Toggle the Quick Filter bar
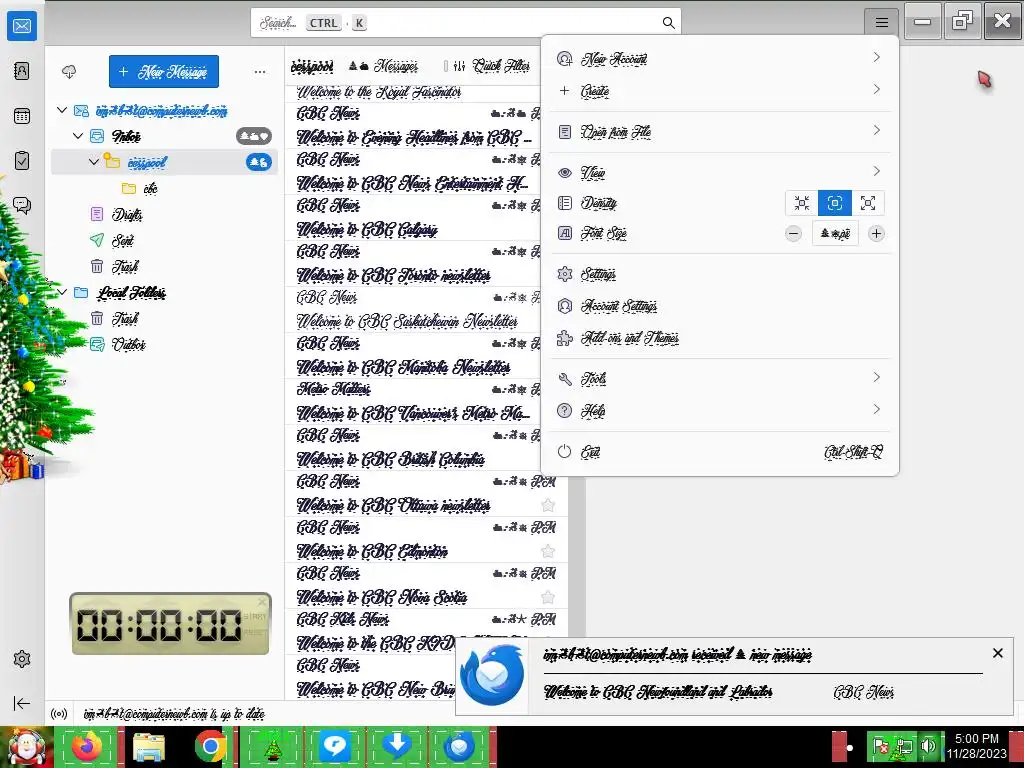Image resolution: width=1024 pixels, height=768 pixels. point(493,66)
